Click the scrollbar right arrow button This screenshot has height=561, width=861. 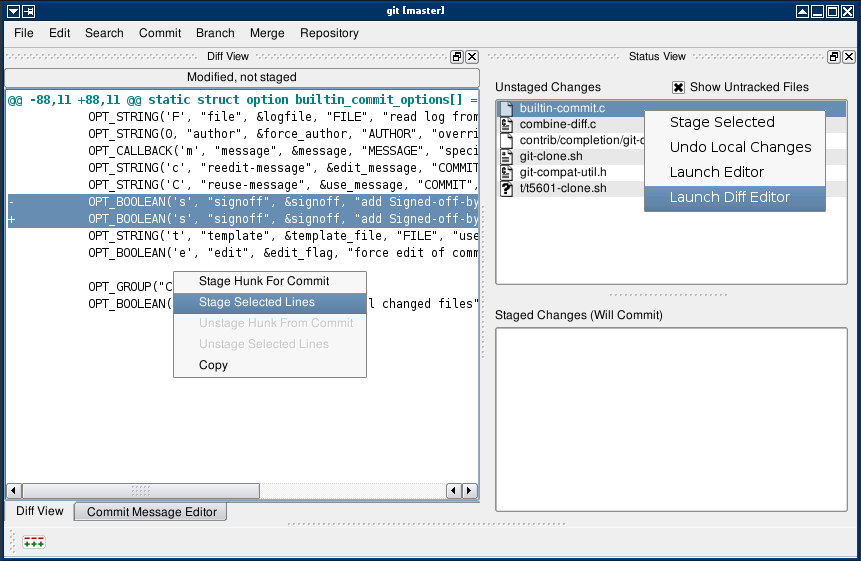pyautogui.click(x=469, y=490)
